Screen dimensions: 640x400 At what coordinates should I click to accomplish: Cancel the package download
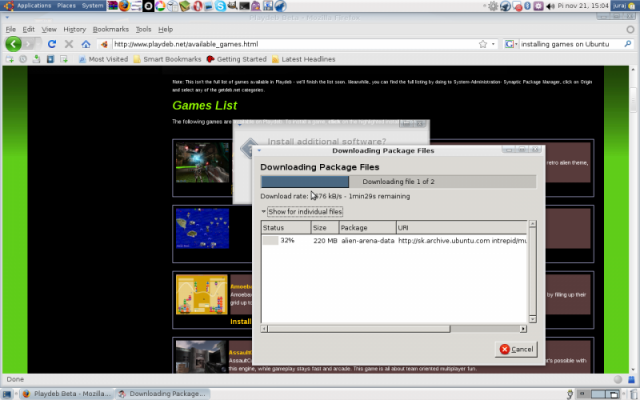tap(516, 349)
